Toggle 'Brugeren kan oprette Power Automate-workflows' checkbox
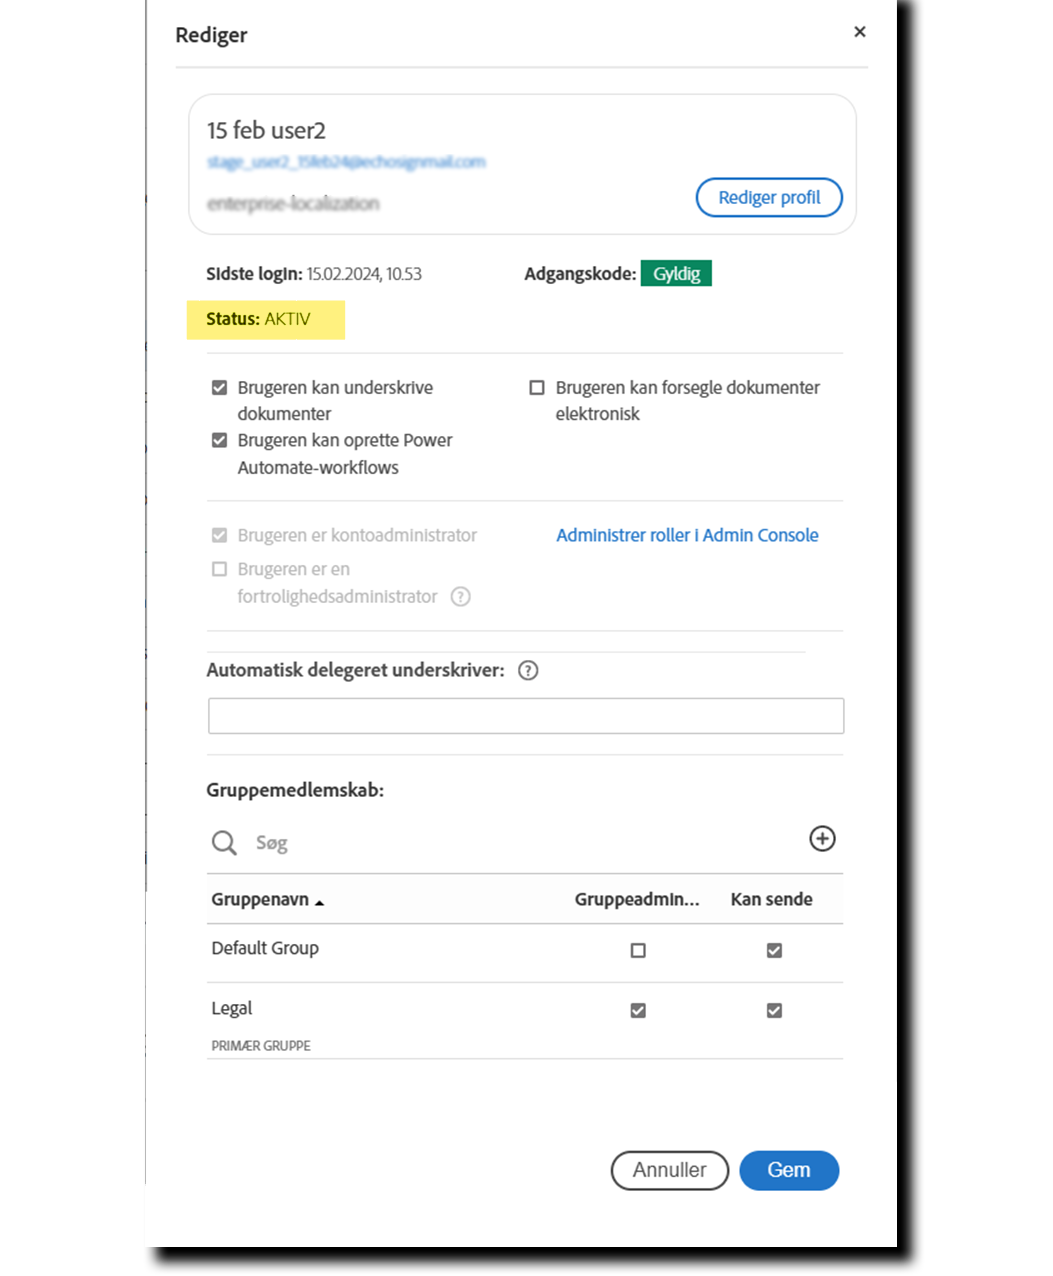The image size is (1053, 1276). point(219,440)
